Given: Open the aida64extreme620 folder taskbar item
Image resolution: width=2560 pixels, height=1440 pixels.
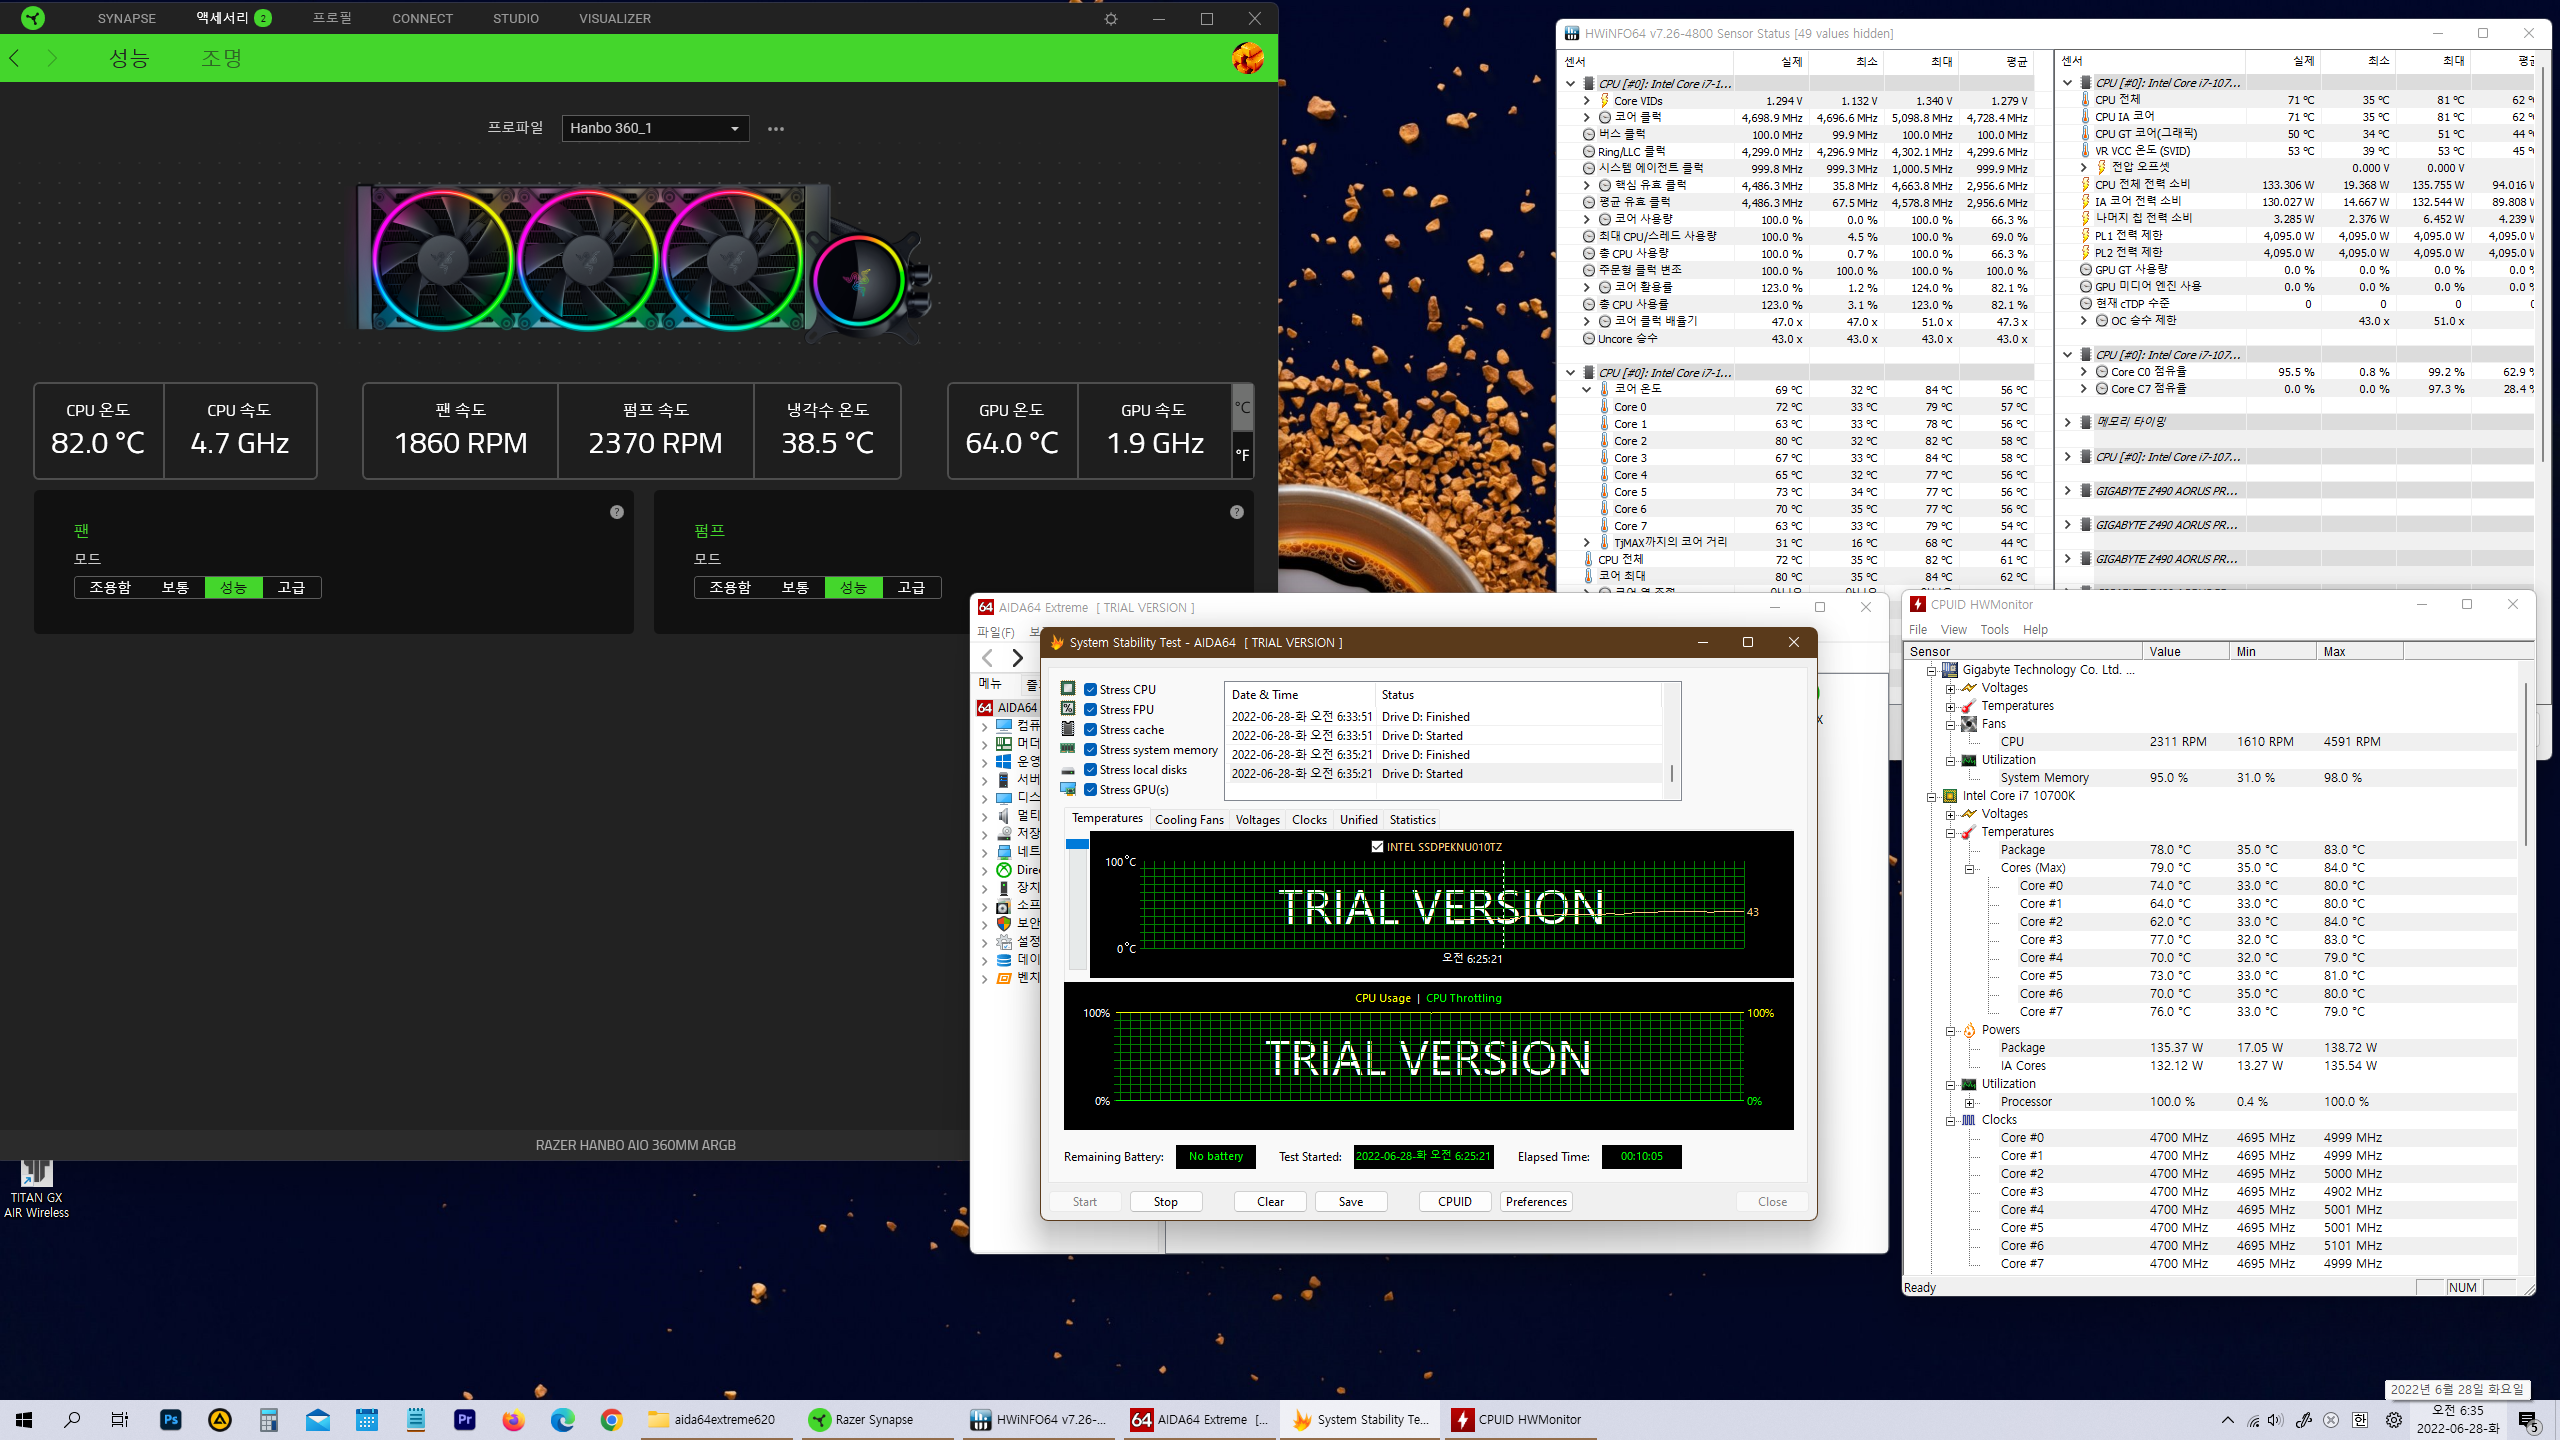Looking at the screenshot, I should [x=718, y=1419].
